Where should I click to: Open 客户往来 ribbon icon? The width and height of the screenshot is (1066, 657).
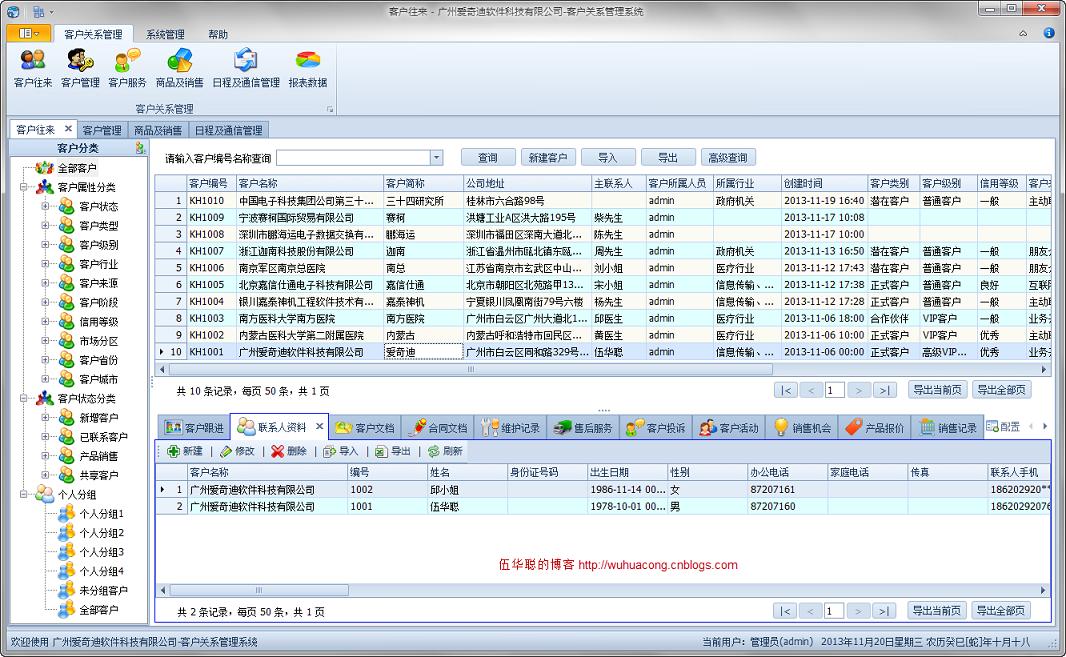point(33,68)
